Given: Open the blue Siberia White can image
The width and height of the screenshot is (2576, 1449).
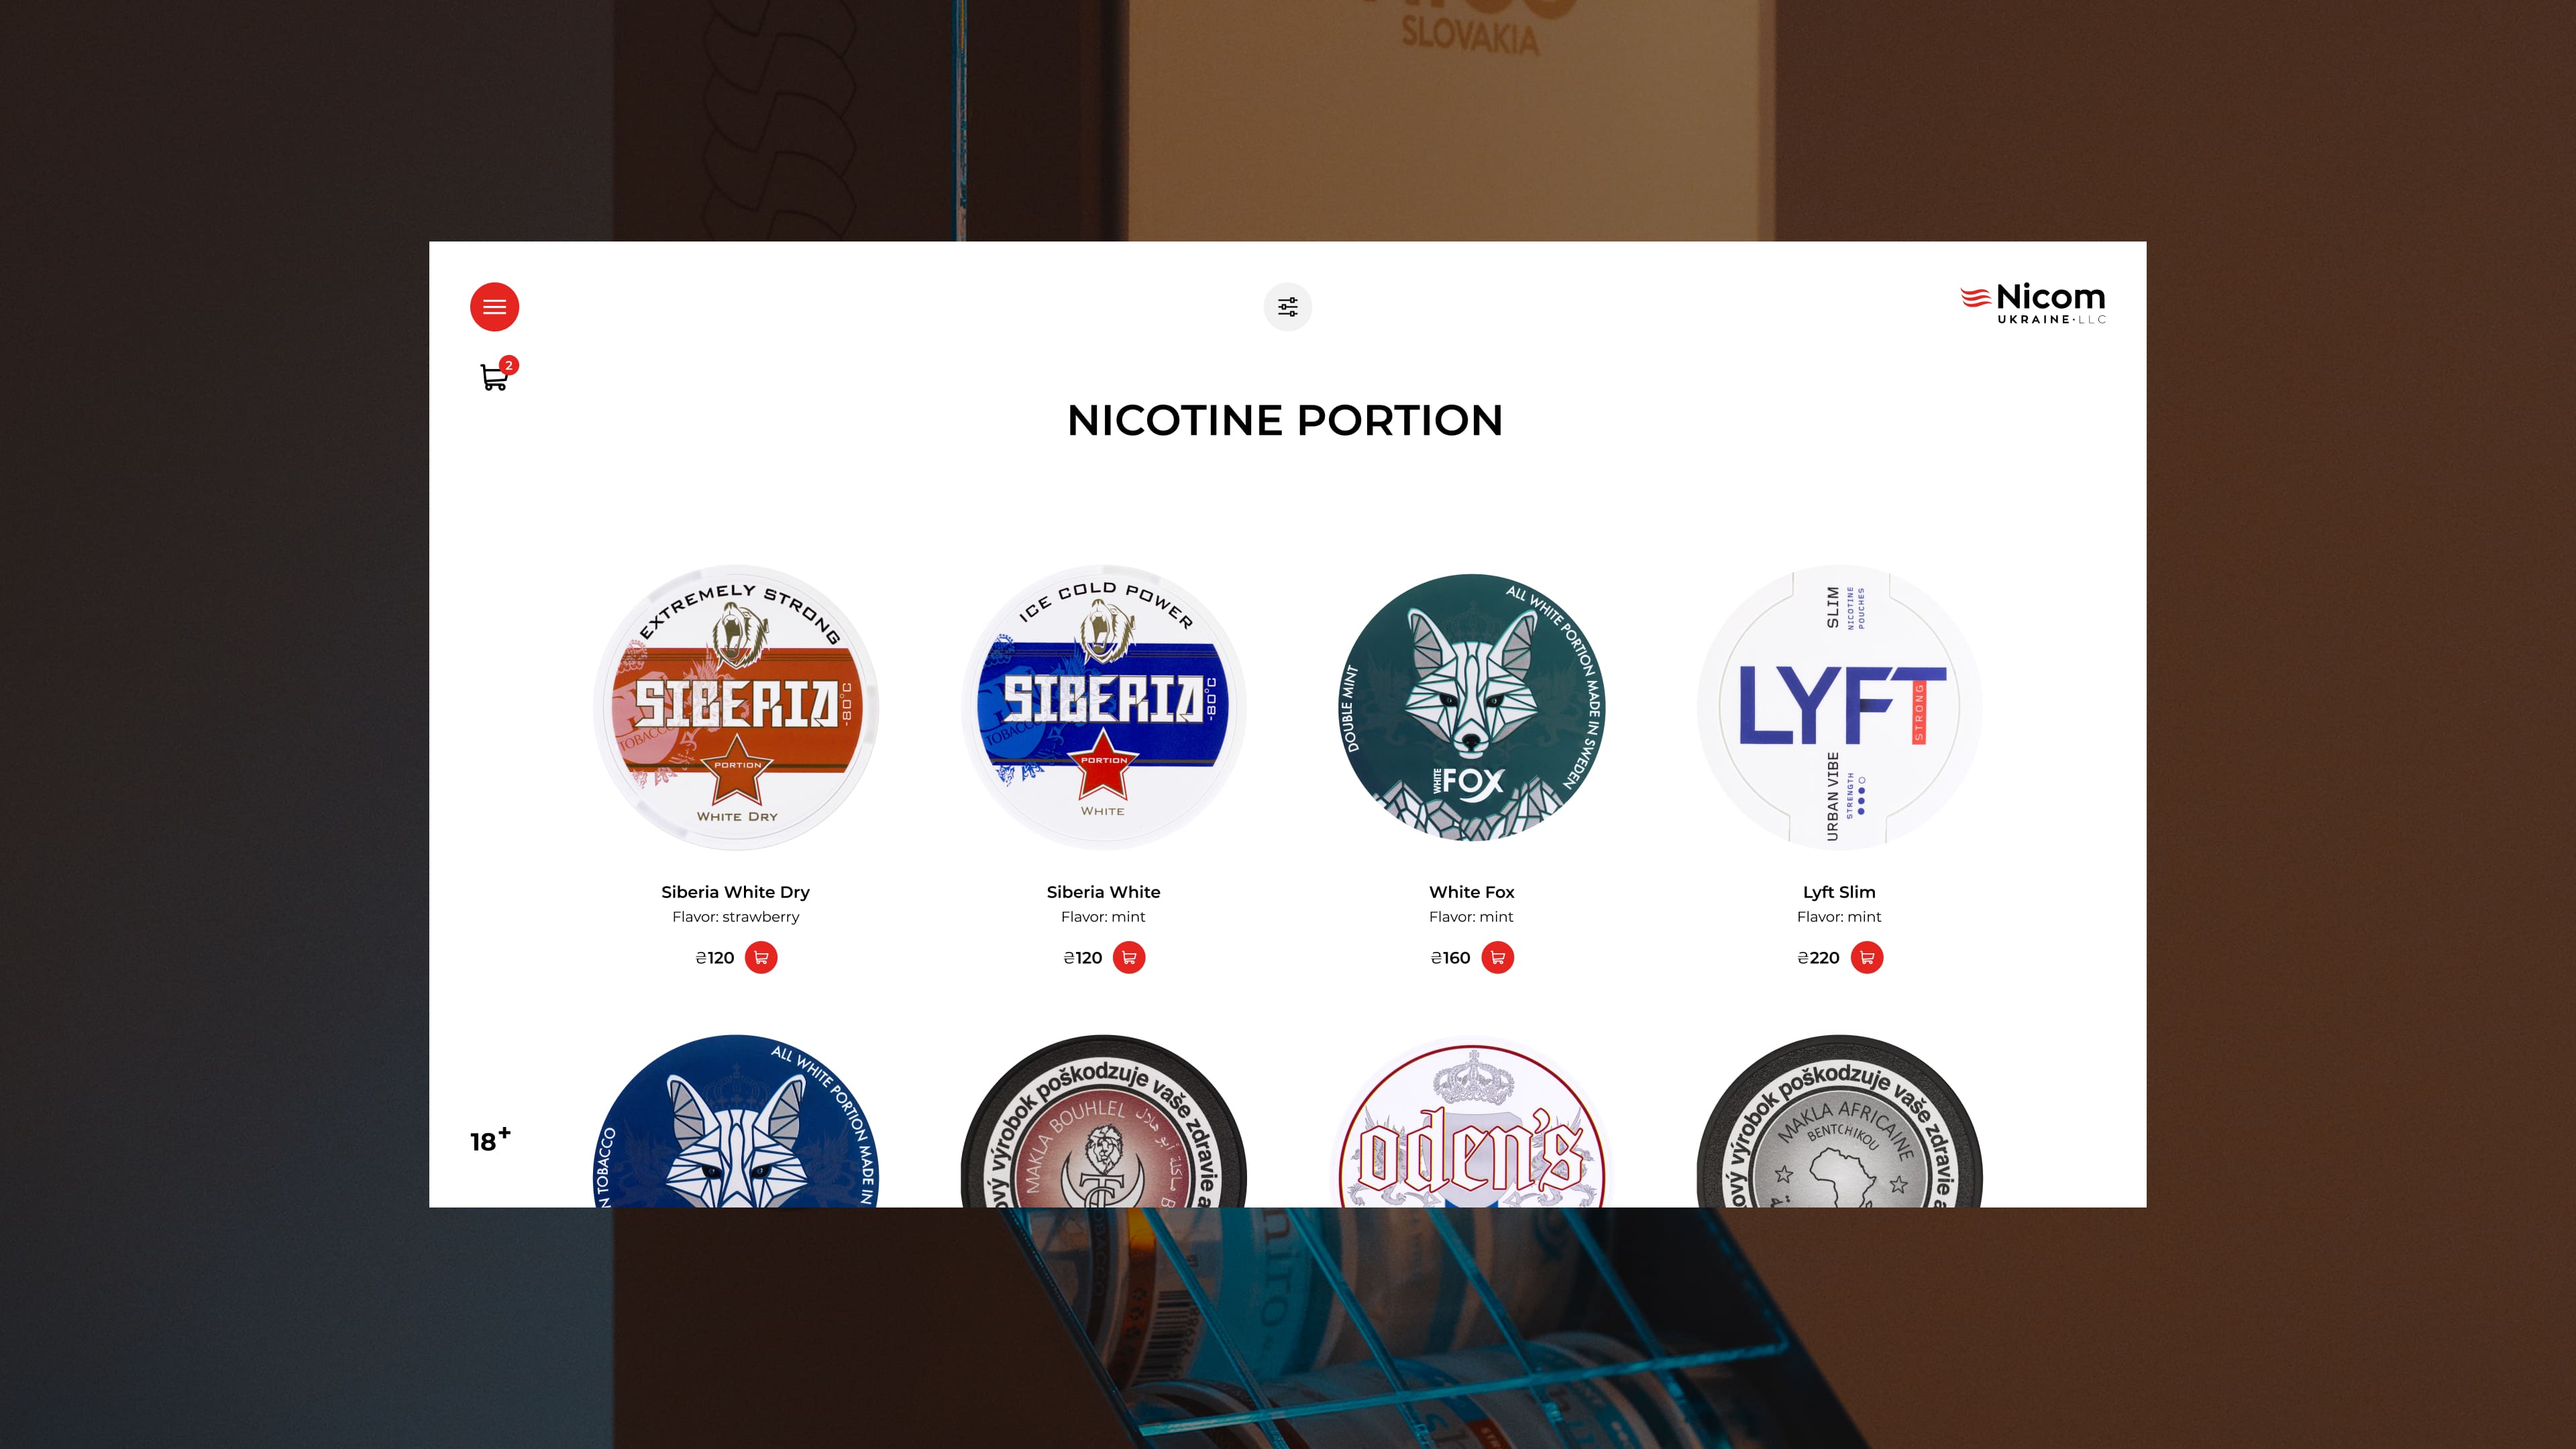Looking at the screenshot, I should coord(1103,707).
